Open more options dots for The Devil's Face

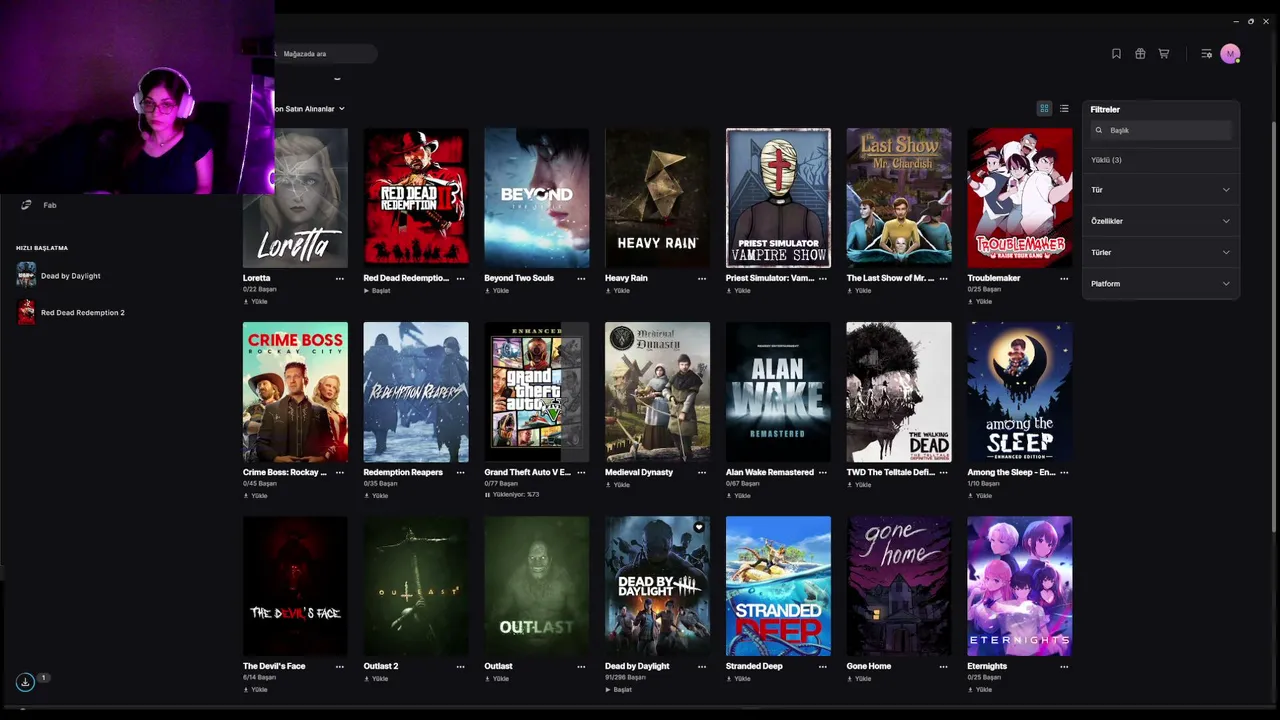(340, 666)
